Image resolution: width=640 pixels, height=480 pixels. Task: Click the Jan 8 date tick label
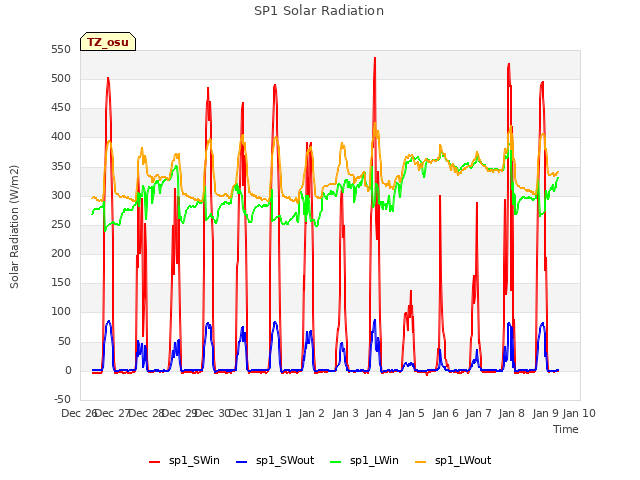pyautogui.click(x=511, y=413)
